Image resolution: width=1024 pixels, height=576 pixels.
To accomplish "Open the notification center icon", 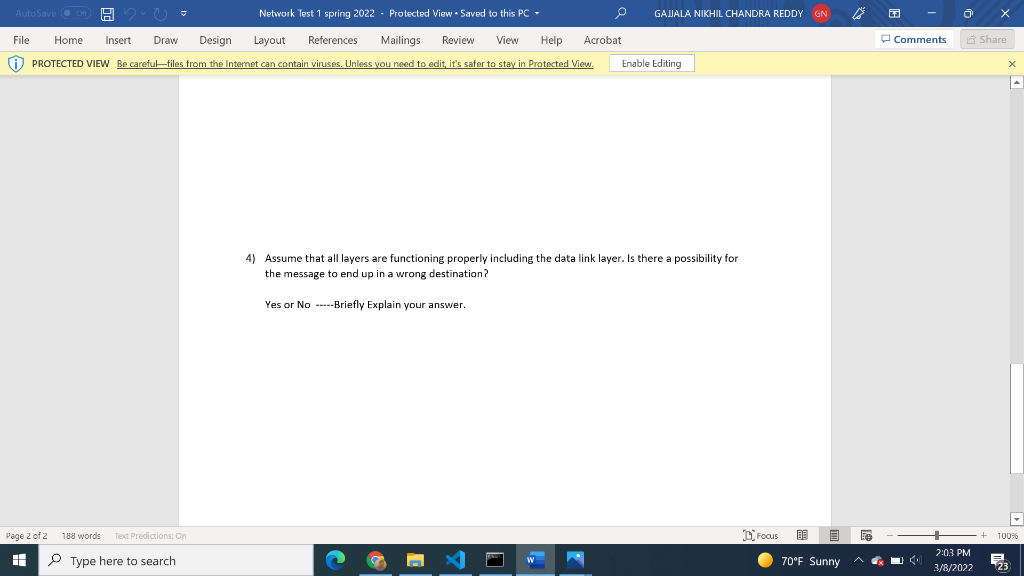I will click(x=999, y=560).
